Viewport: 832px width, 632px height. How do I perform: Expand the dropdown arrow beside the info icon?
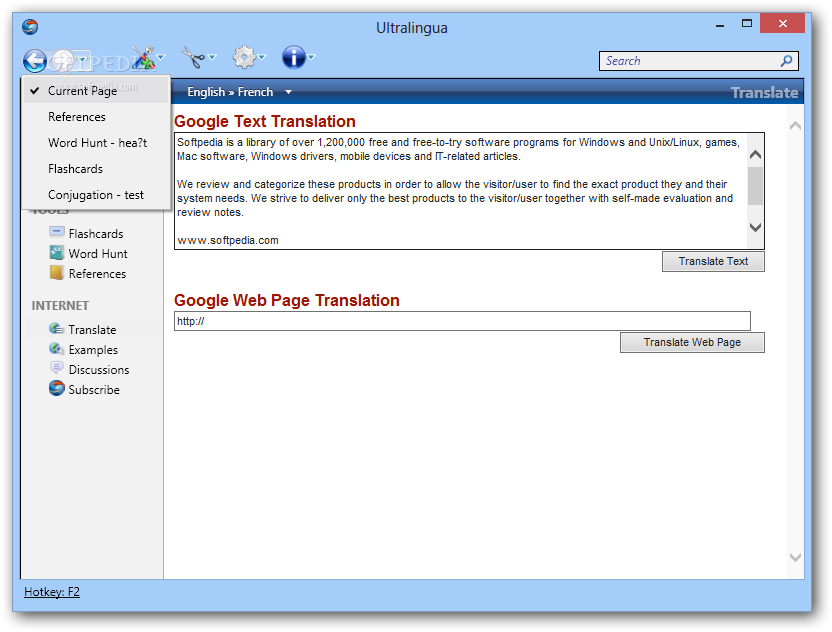click(x=312, y=57)
